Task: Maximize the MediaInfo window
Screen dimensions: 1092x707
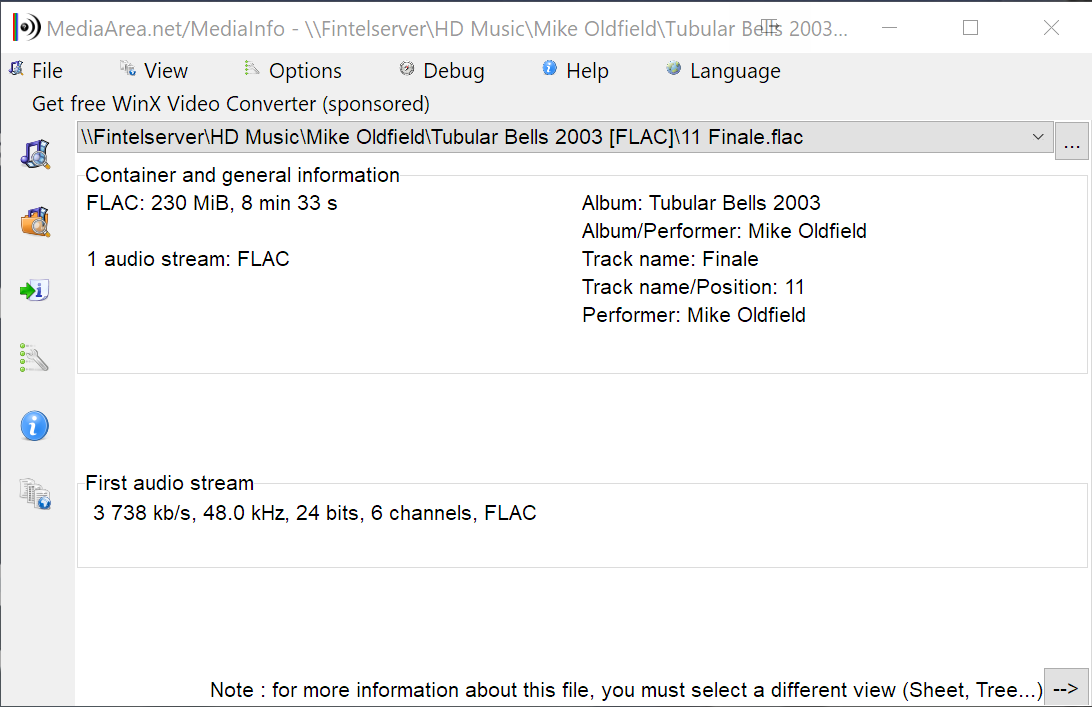Action: [970, 28]
